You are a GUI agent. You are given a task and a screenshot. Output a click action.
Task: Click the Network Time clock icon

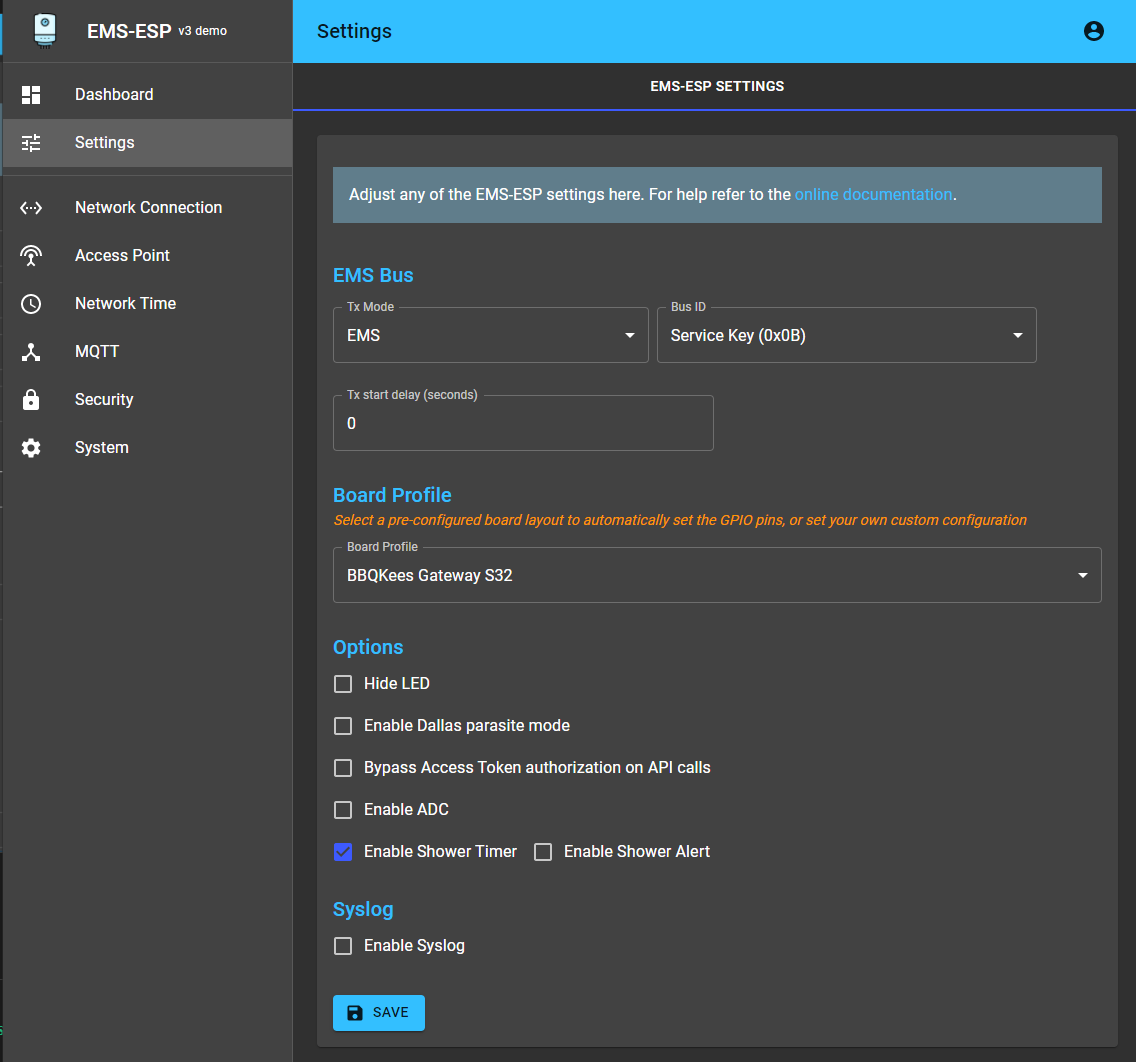pos(31,304)
